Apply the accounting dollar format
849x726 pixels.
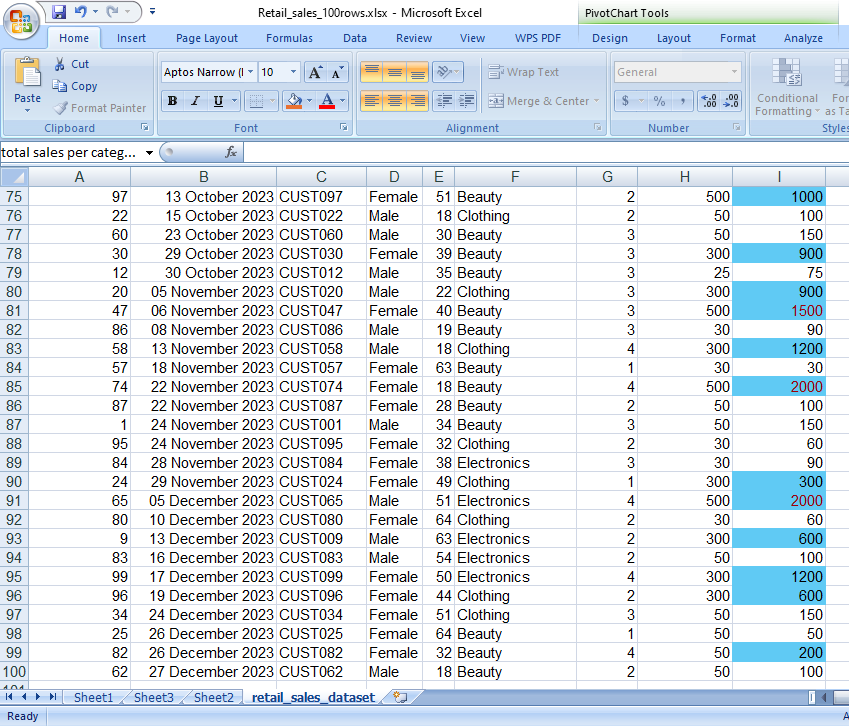[625, 101]
